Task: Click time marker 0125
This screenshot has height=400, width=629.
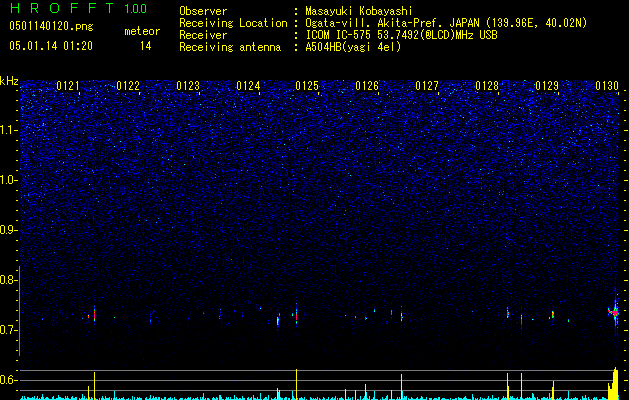Action: click(307, 86)
